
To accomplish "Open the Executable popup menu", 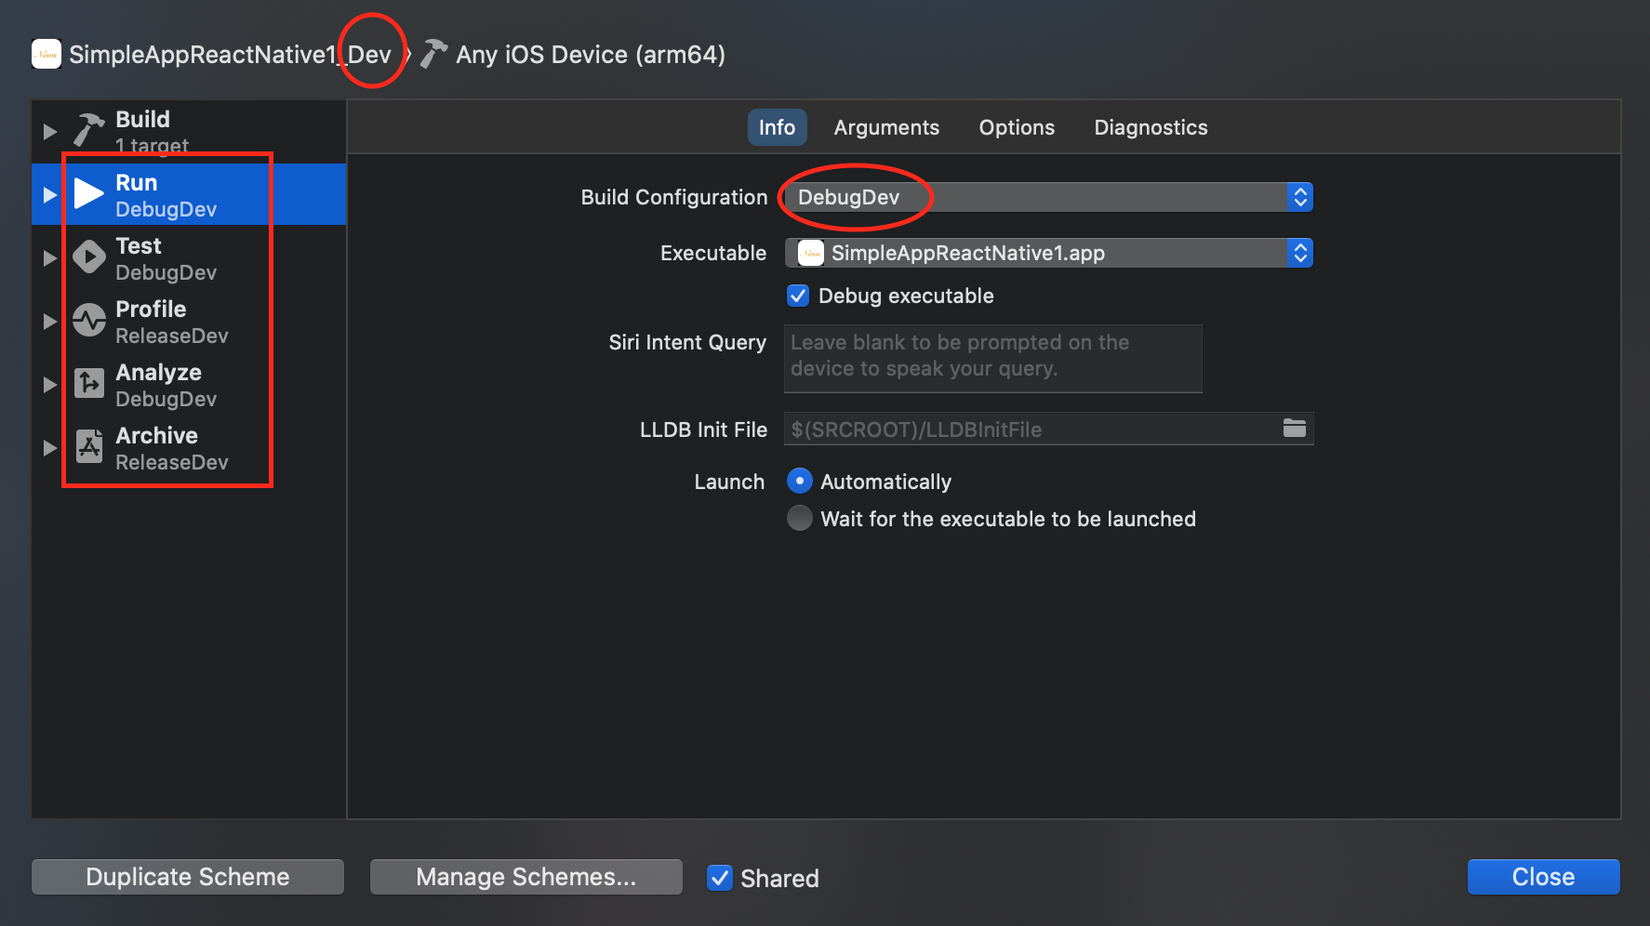I will click(x=1048, y=253).
